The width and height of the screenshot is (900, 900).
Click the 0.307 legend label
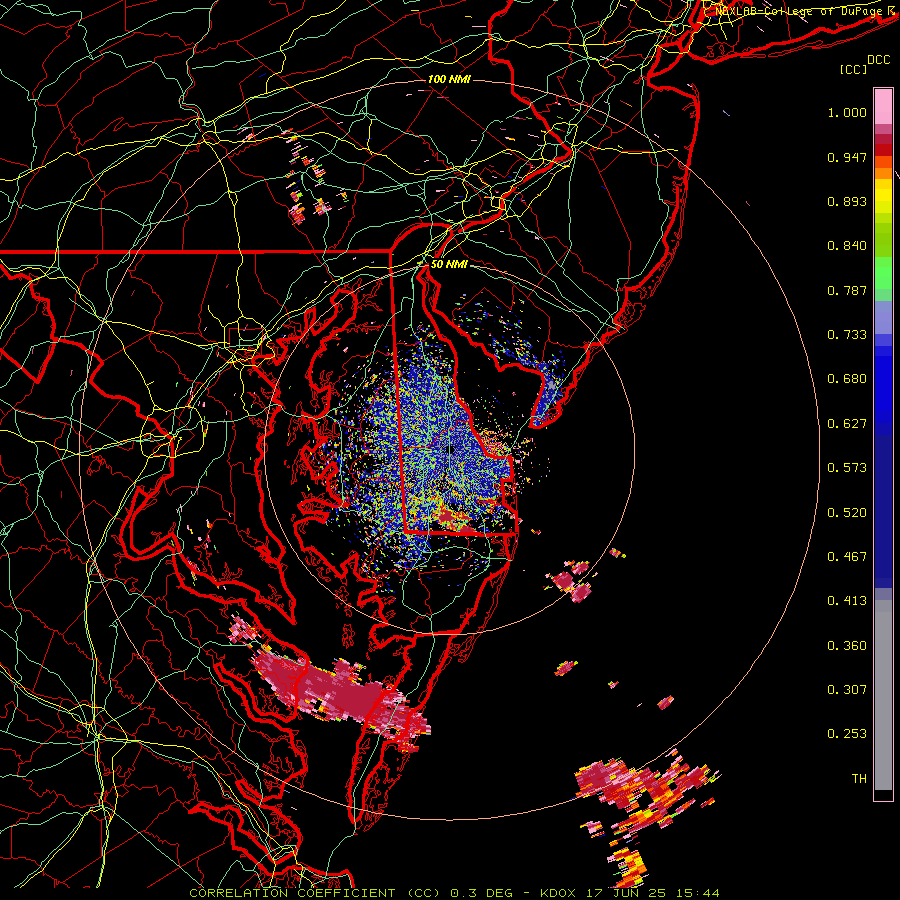847,690
